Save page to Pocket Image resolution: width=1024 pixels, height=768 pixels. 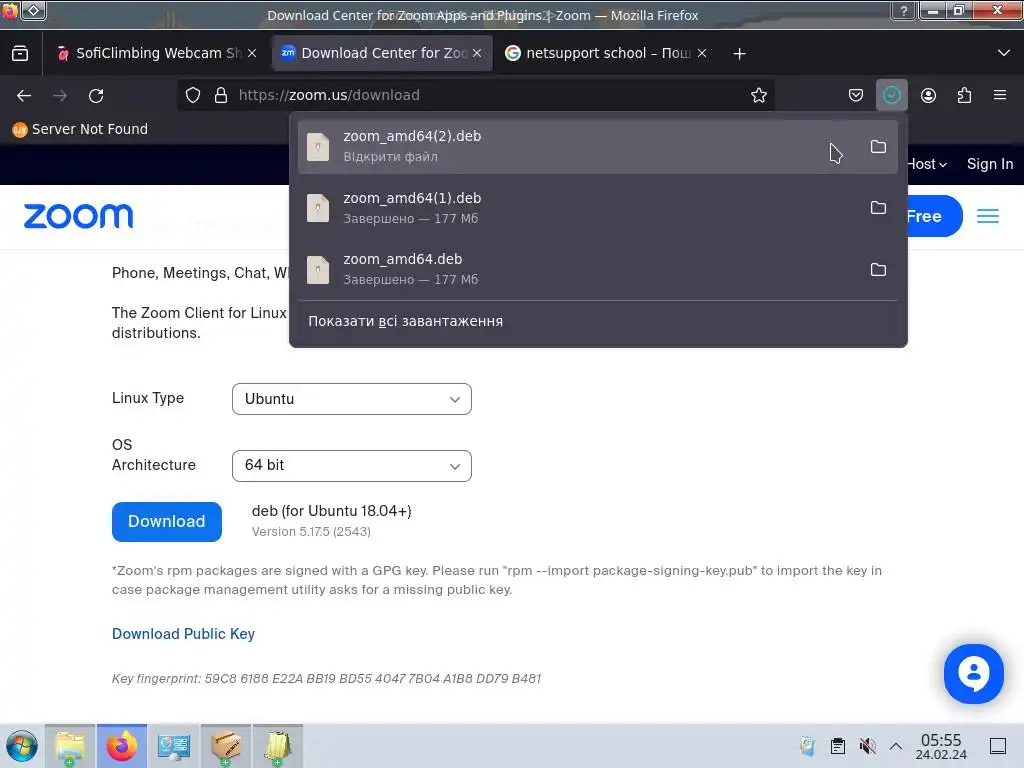tap(856, 95)
